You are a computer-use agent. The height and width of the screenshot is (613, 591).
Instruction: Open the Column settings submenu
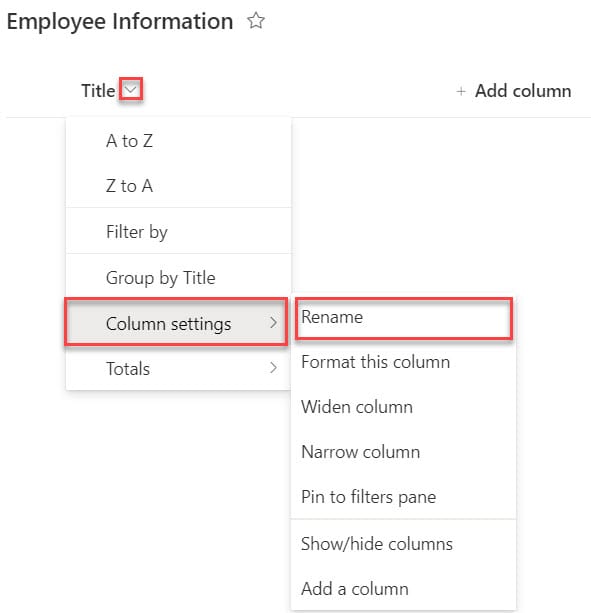(x=176, y=323)
